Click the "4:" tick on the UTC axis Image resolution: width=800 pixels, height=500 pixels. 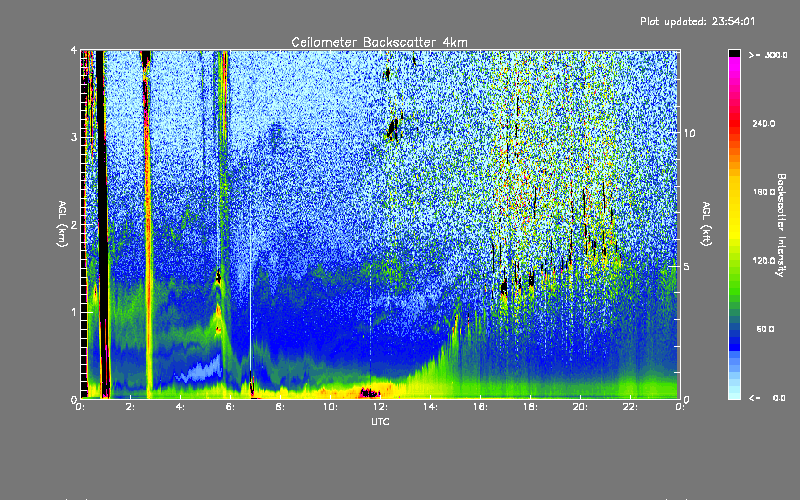click(181, 407)
